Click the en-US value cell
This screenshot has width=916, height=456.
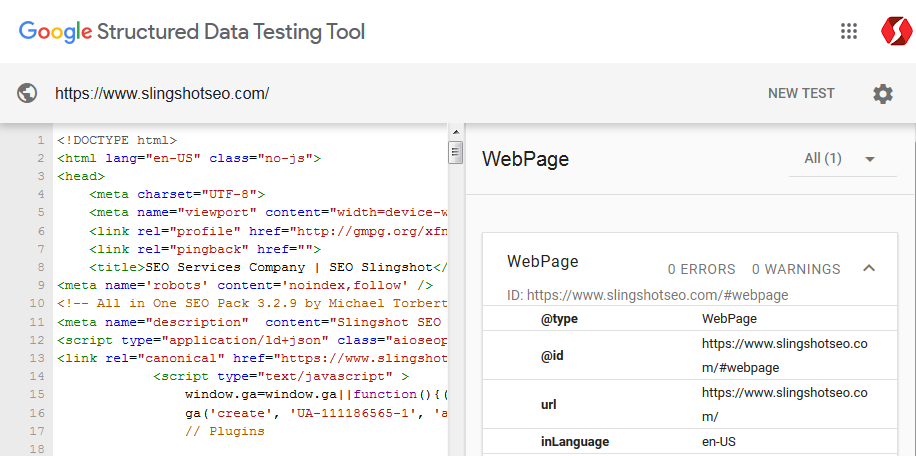(719, 441)
